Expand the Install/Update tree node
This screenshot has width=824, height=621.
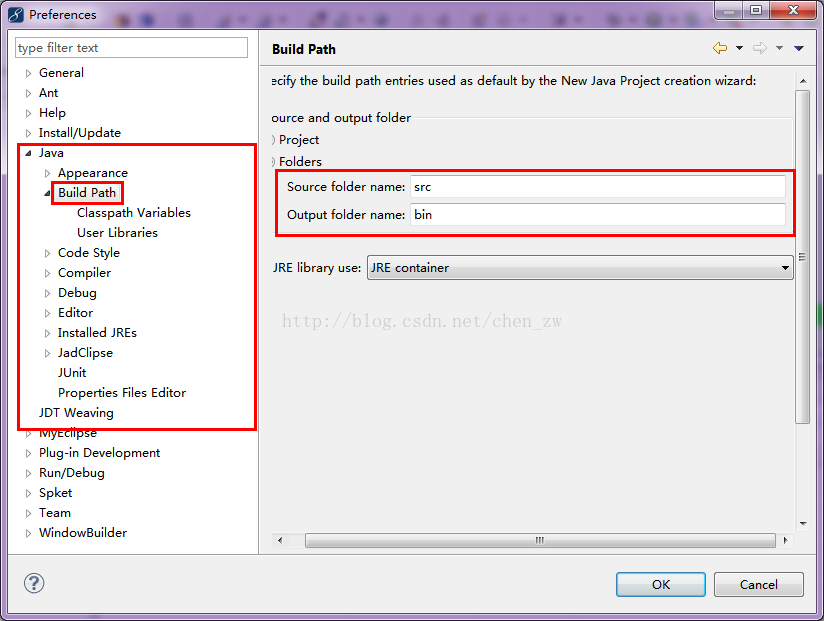28,133
